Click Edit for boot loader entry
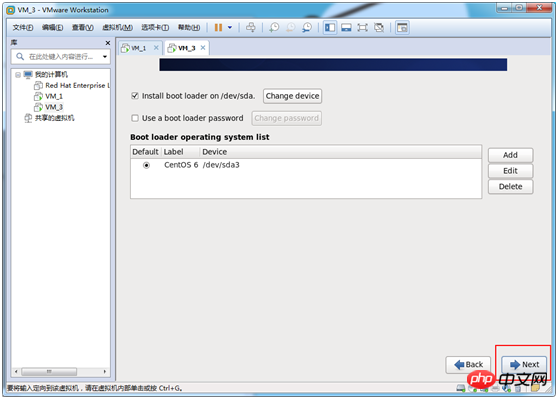The image size is (558, 399). 510,171
